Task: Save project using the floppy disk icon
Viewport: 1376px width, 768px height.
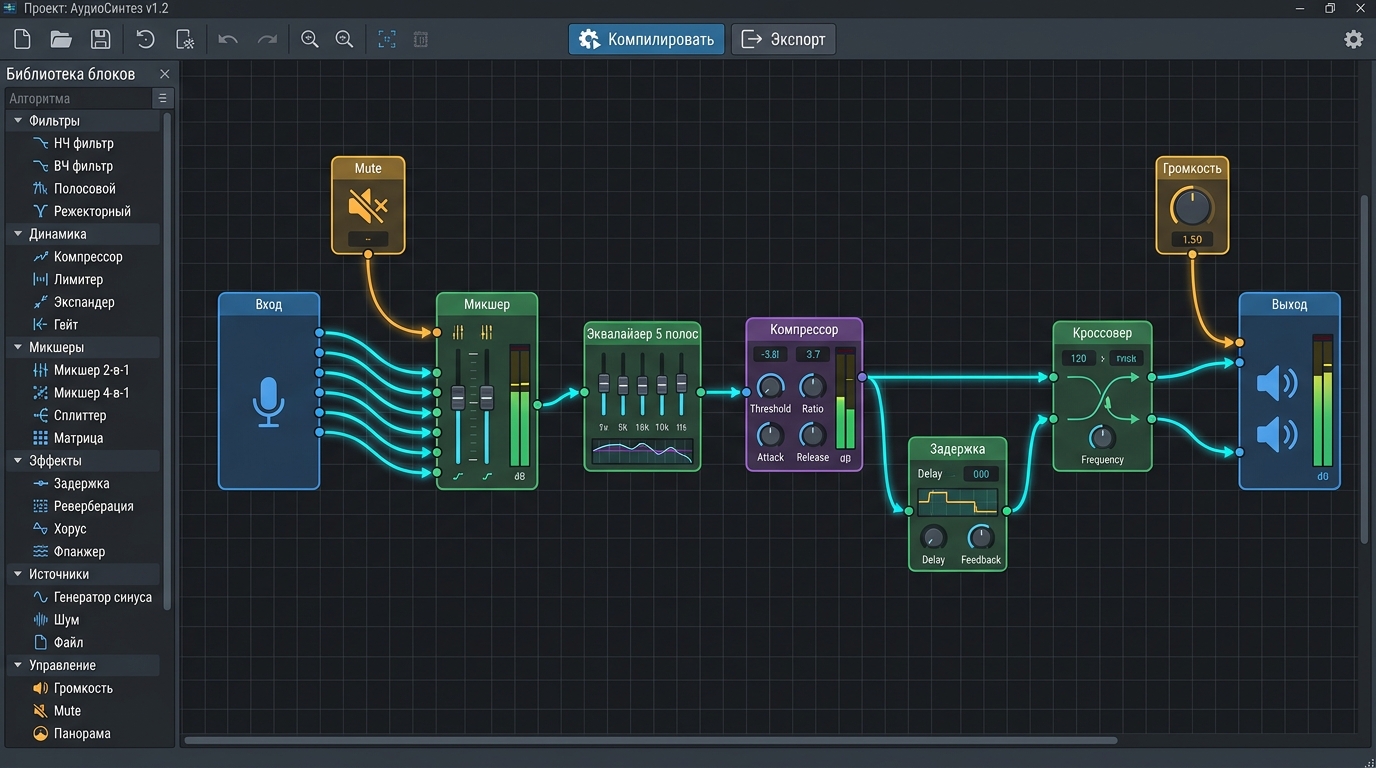Action: (100, 40)
